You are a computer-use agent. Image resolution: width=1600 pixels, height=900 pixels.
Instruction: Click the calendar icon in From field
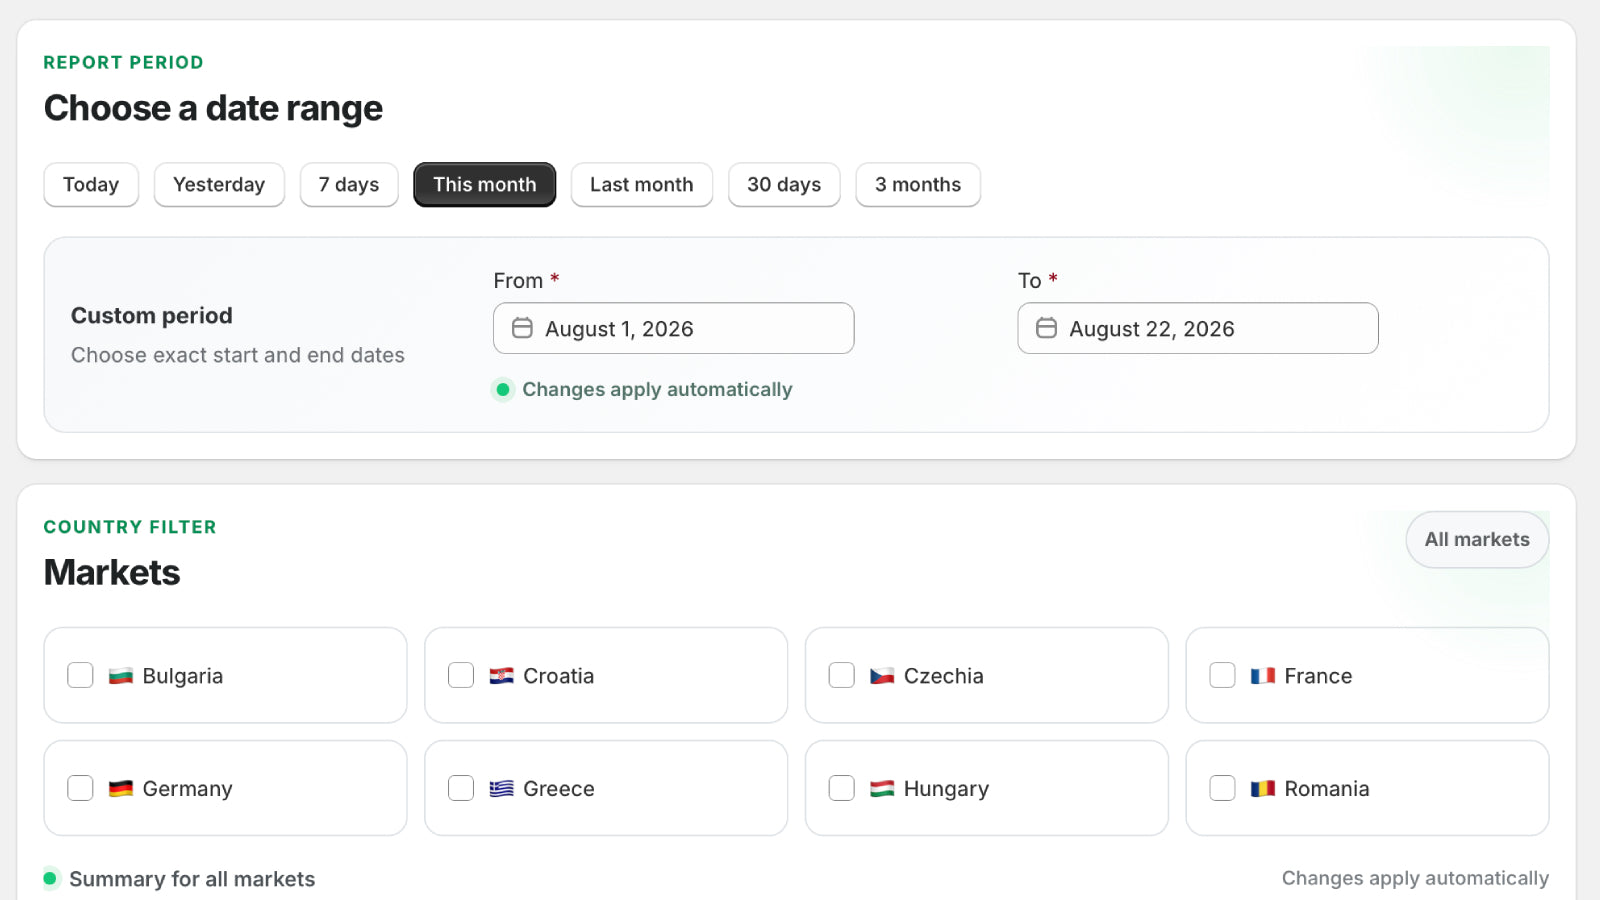(522, 328)
